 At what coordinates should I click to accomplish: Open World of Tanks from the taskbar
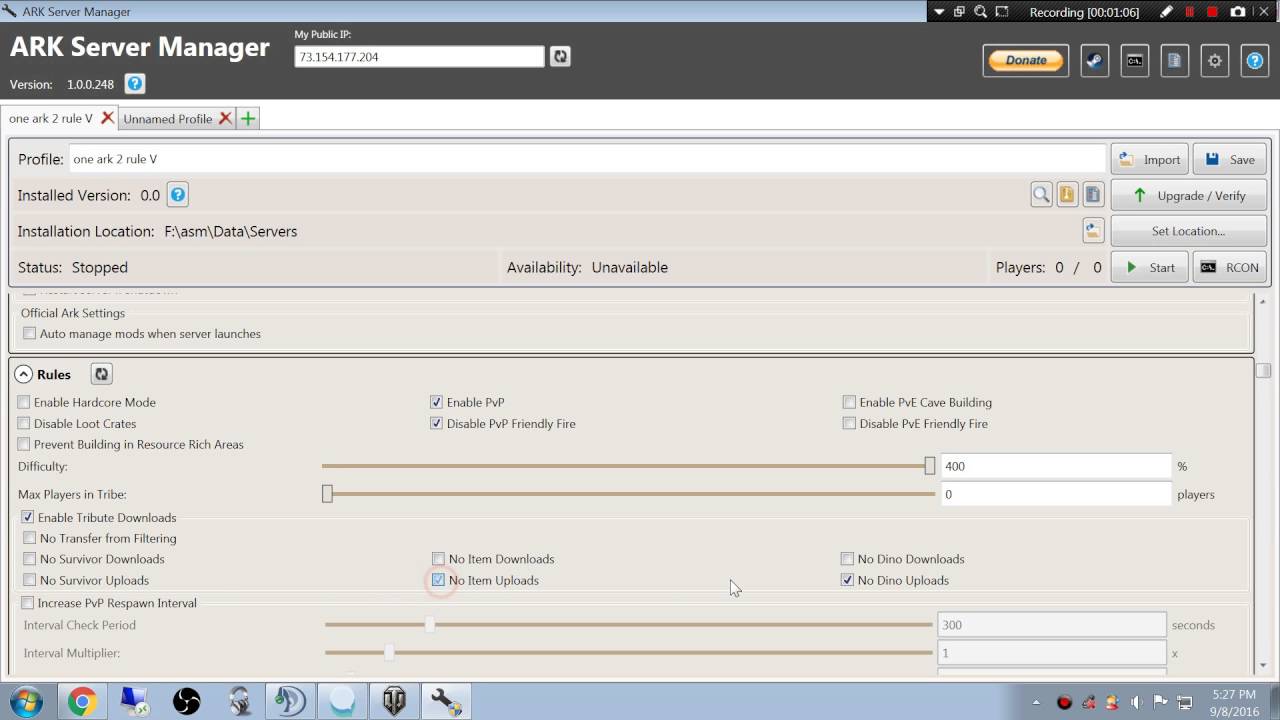395,702
